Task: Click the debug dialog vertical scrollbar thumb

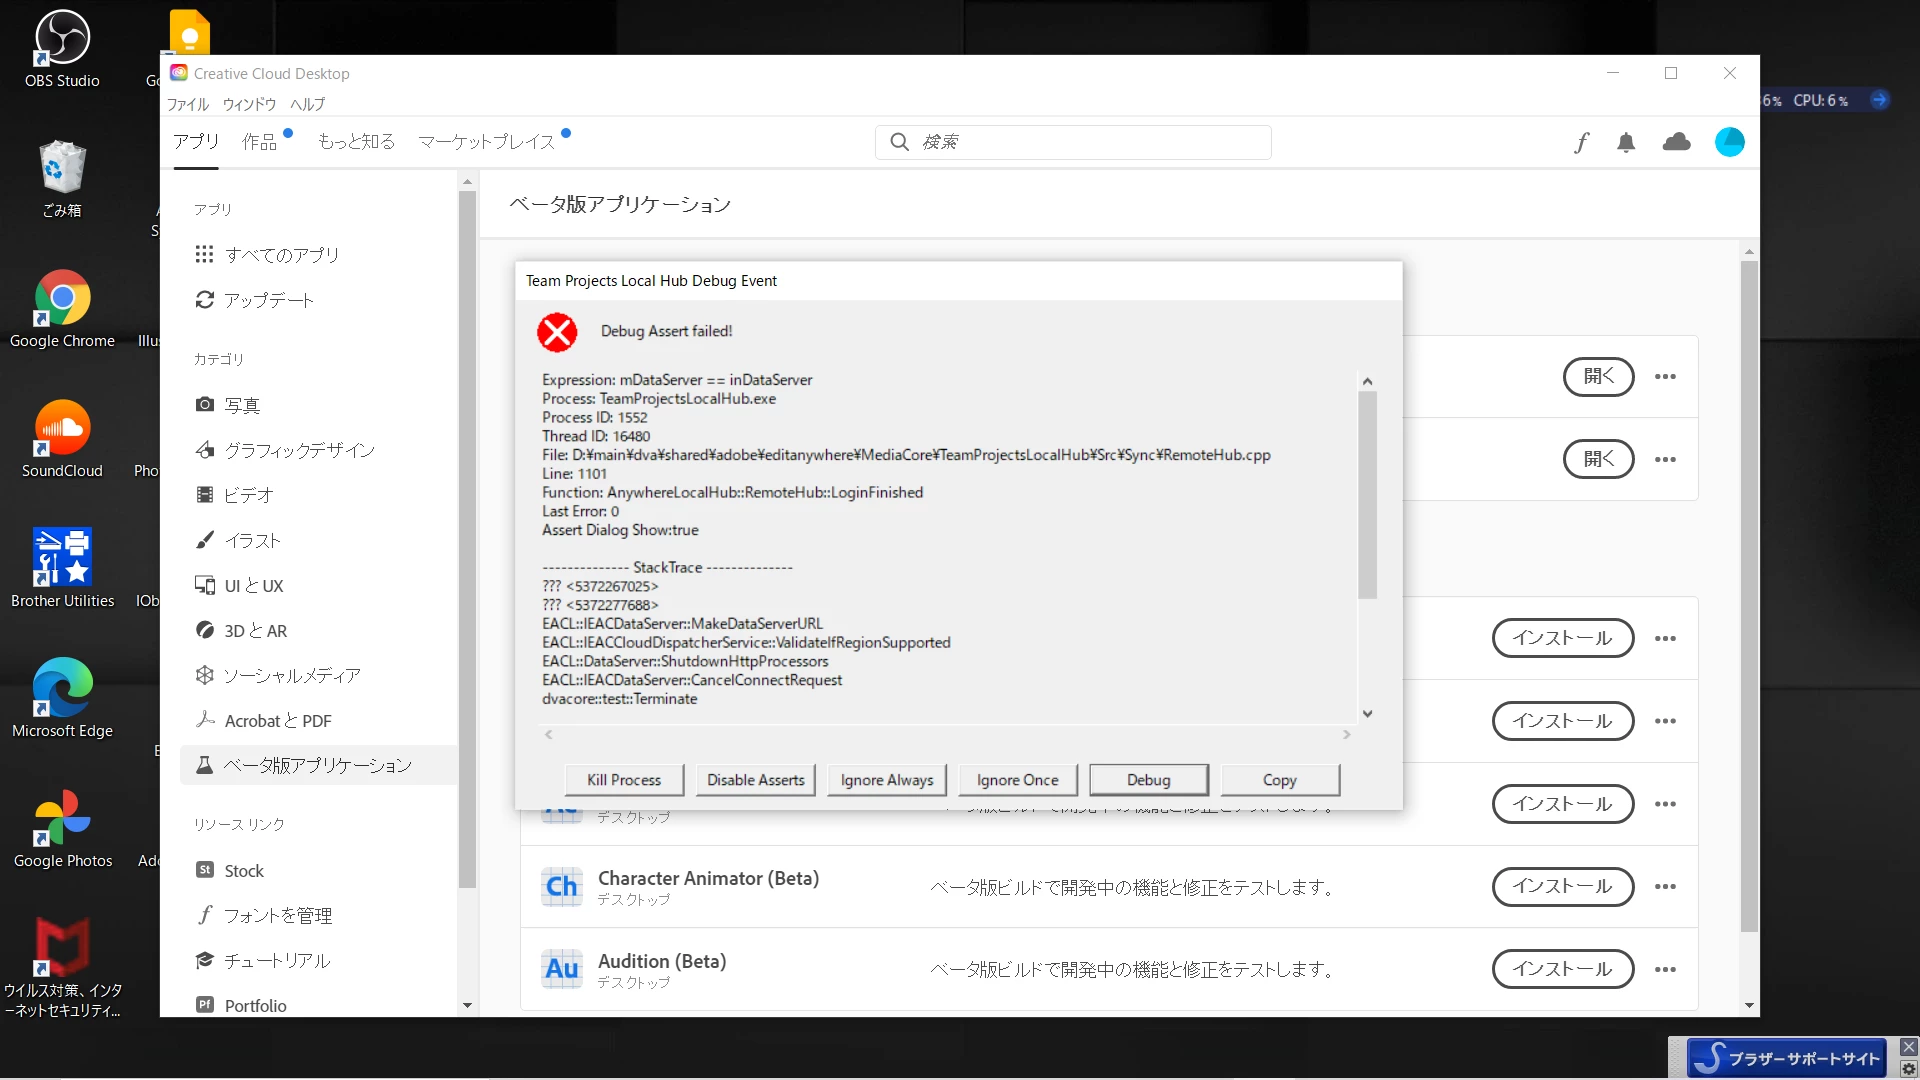Action: click(1367, 495)
